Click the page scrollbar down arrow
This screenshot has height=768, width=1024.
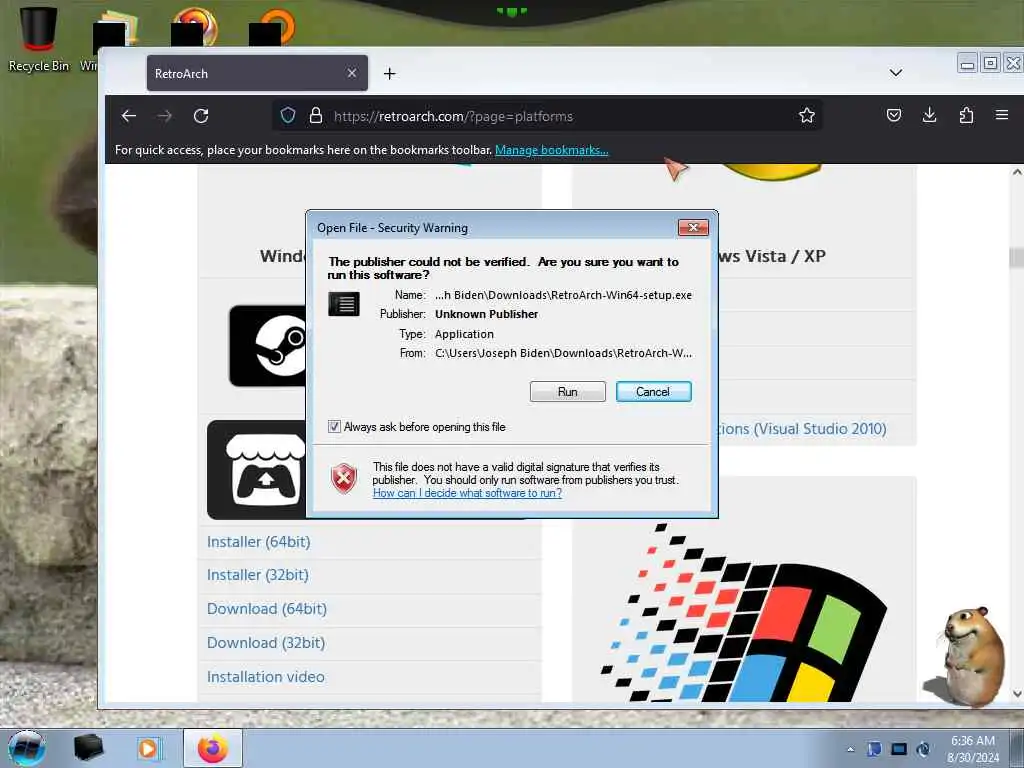tap(1017, 694)
